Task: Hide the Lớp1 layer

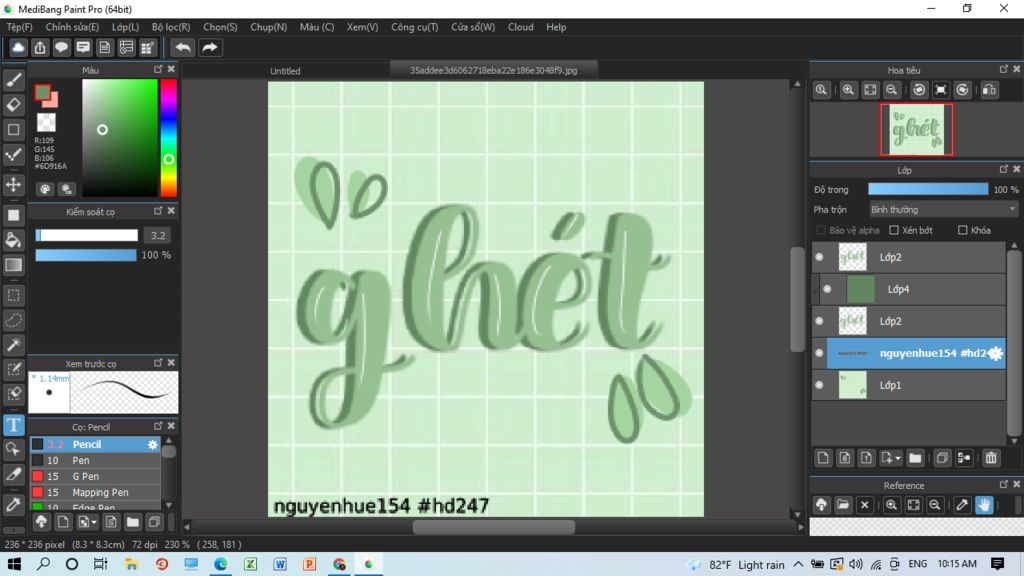Action: [820, 385]
